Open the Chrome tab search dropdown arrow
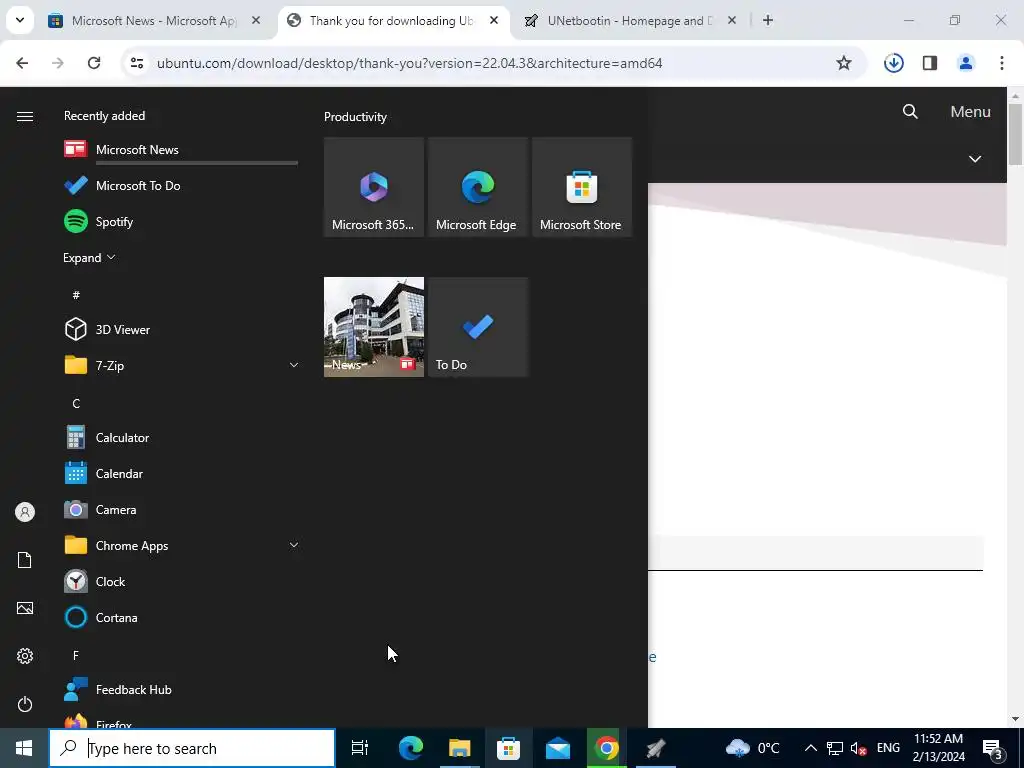The width and height of the screenshot is (1024, 768). [20, 20]
